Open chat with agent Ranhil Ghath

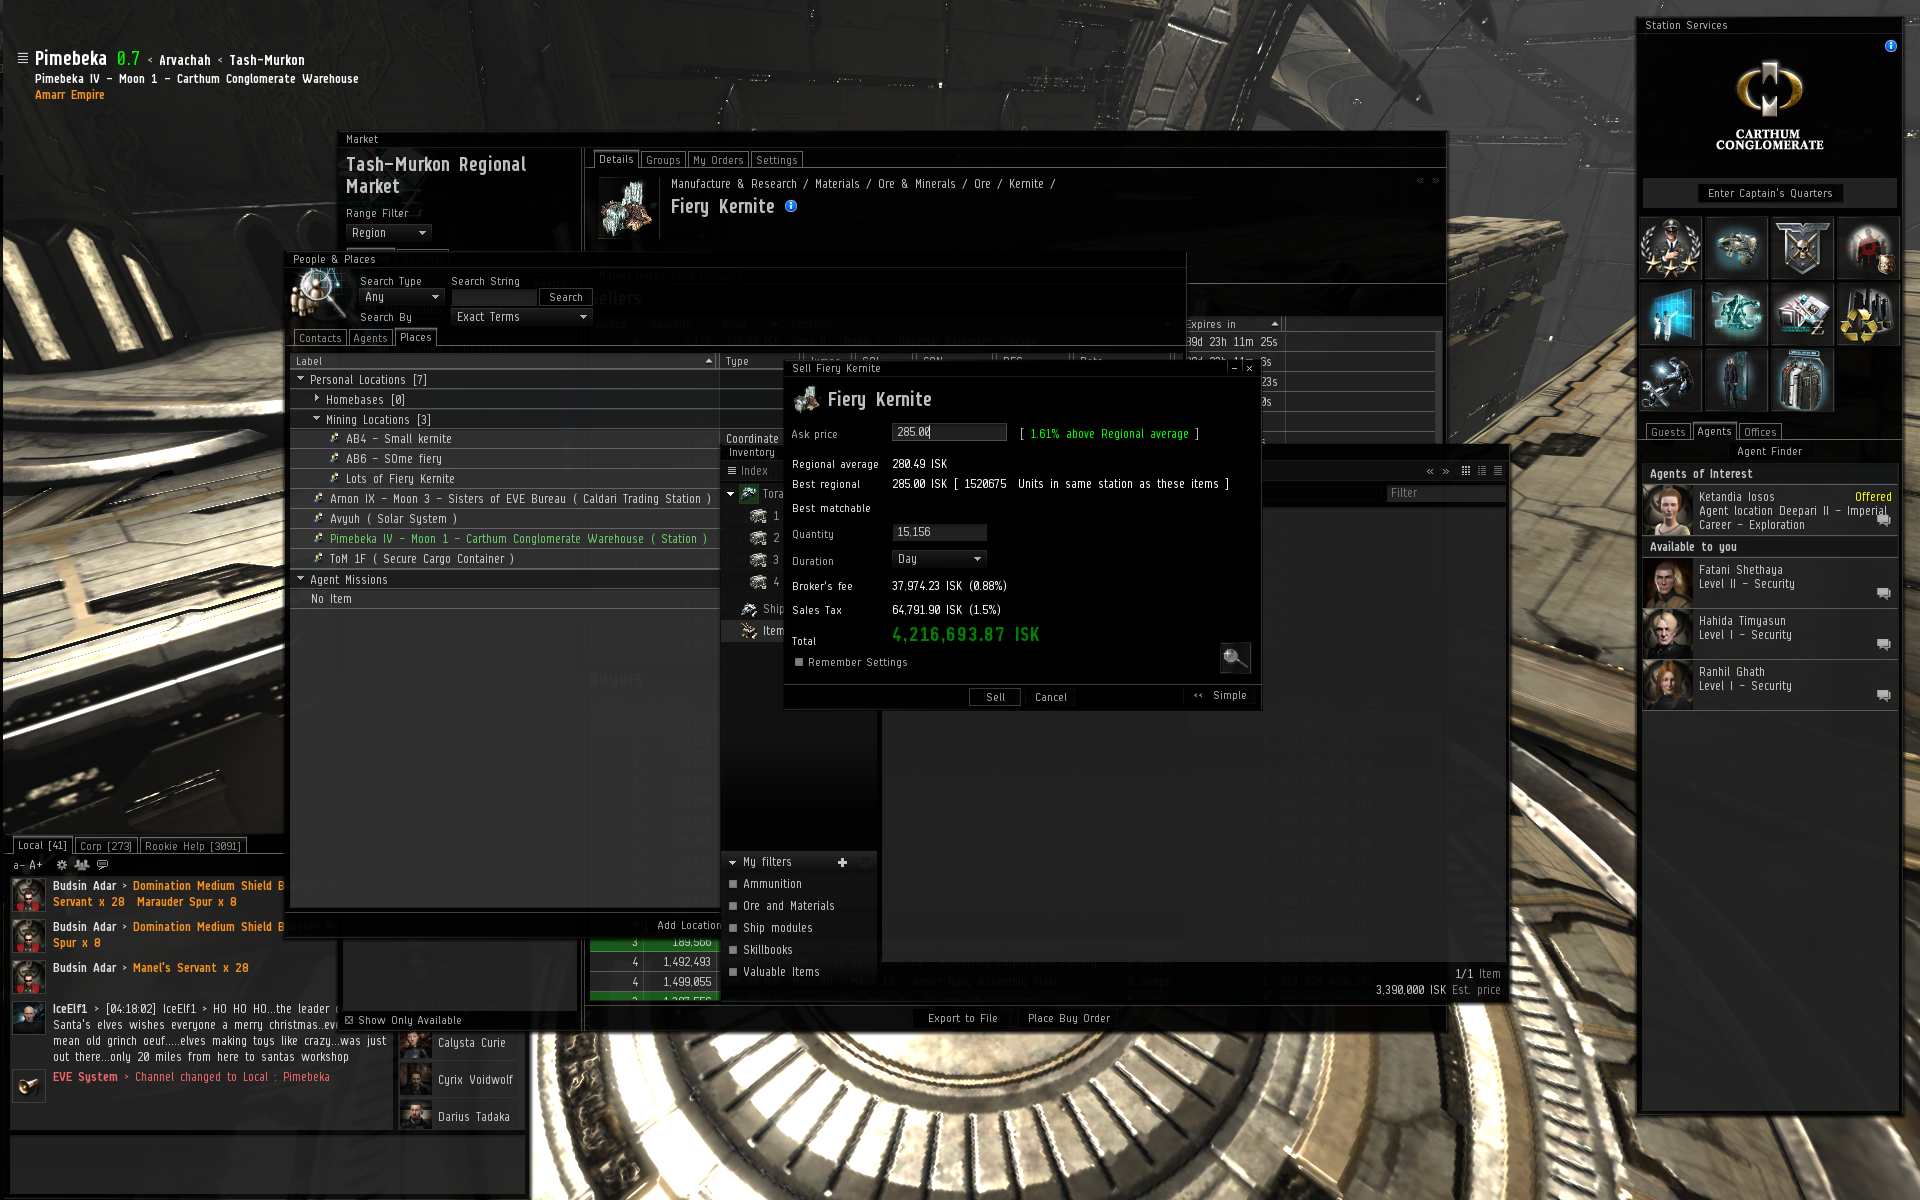[x=1883, y=695]
